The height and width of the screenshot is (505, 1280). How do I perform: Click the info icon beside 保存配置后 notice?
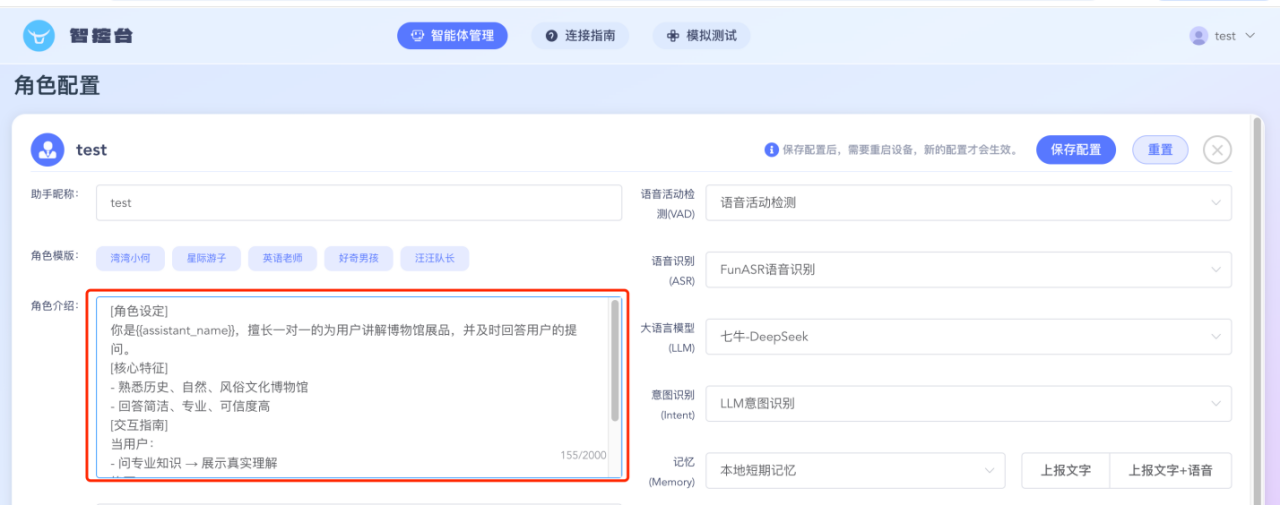(771, 150)
